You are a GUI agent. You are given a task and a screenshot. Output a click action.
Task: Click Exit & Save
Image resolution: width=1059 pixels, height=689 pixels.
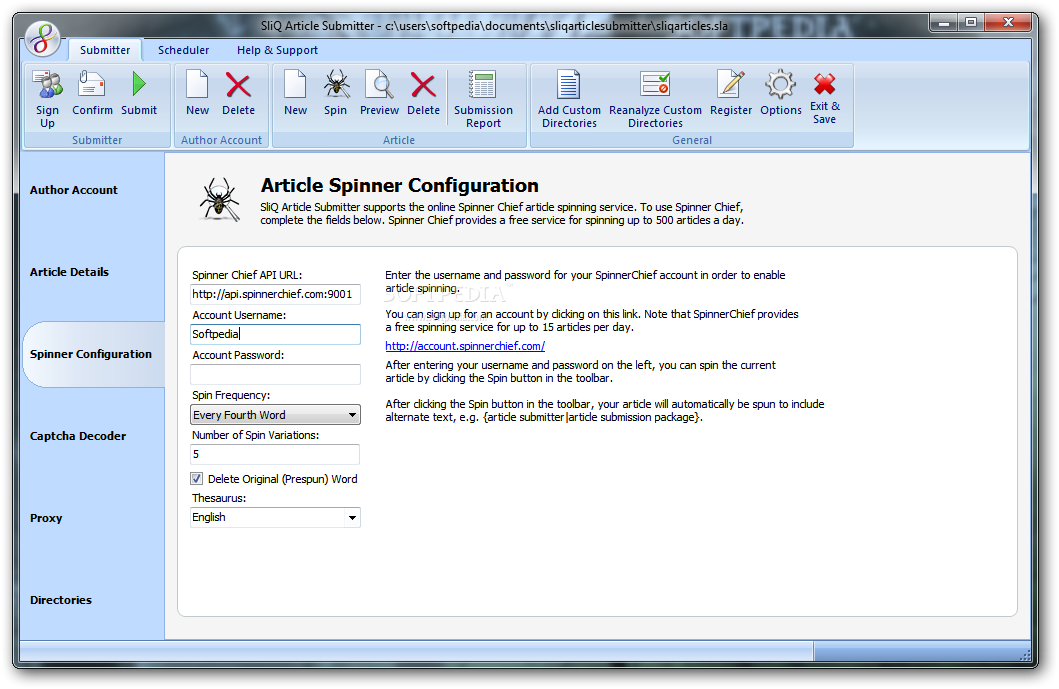click(825, 97)
